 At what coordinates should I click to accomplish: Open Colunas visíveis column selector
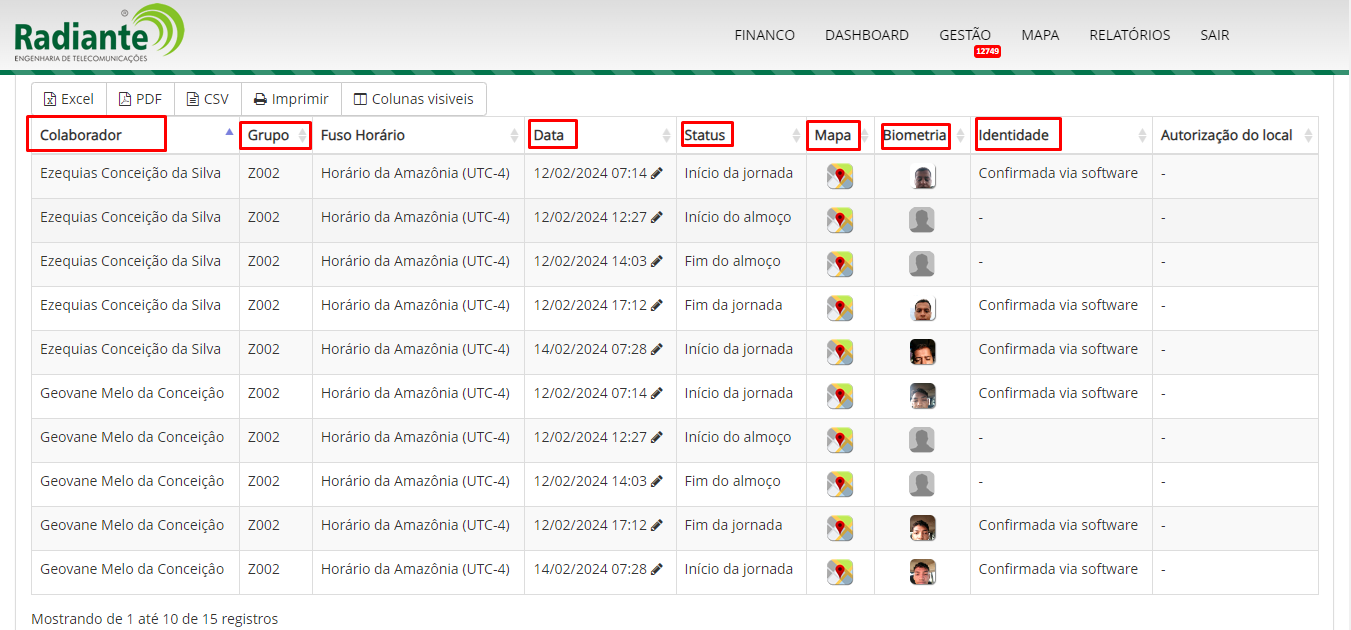point(414,99)
